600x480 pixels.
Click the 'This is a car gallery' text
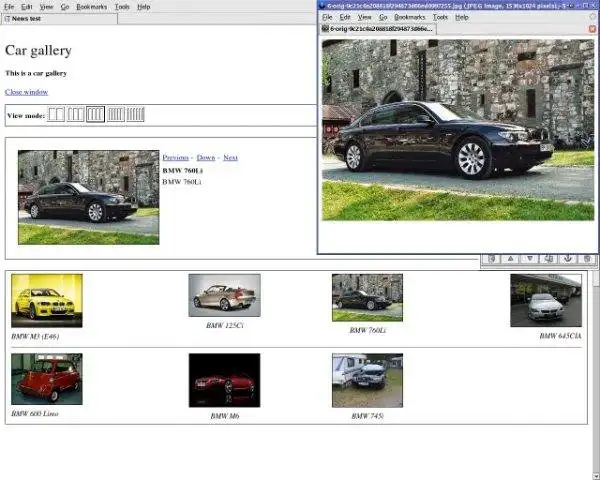(x=36, y=73)
